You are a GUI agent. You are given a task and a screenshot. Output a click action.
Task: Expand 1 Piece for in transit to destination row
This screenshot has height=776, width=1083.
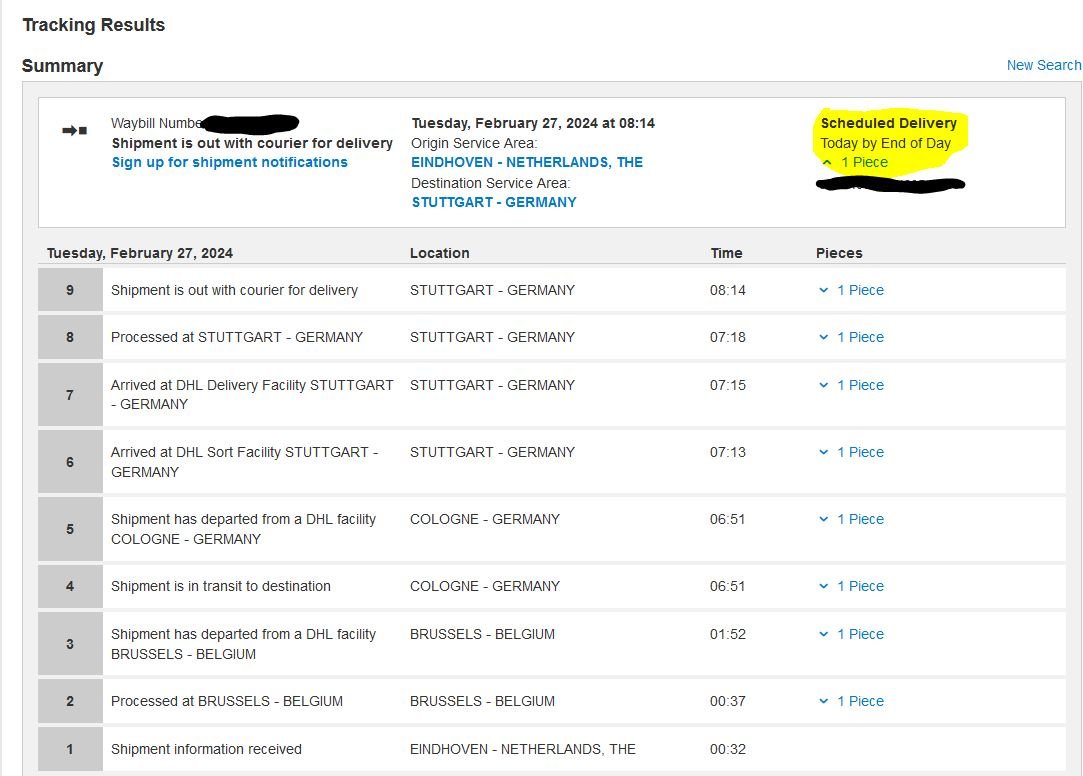click(851, 586)
